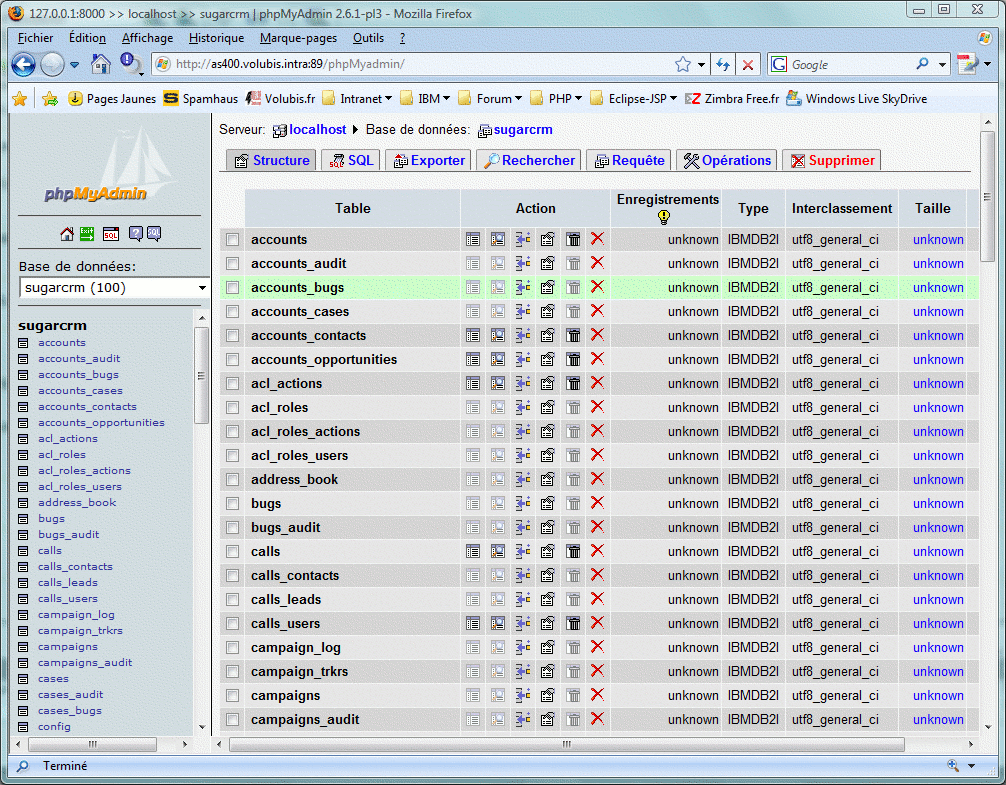Click the sugarcrm database breadcrumb link
This screenshot has height=785, width=1006.
point(523,130)
